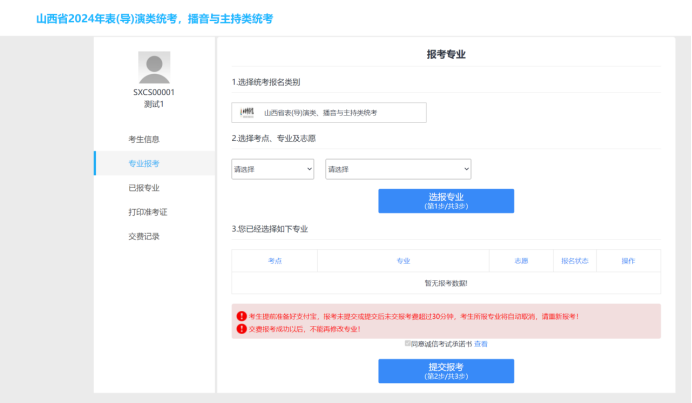Click the 专业 column header in table
The width and height of the screenshot is (692, 403).
click(403, 261)
